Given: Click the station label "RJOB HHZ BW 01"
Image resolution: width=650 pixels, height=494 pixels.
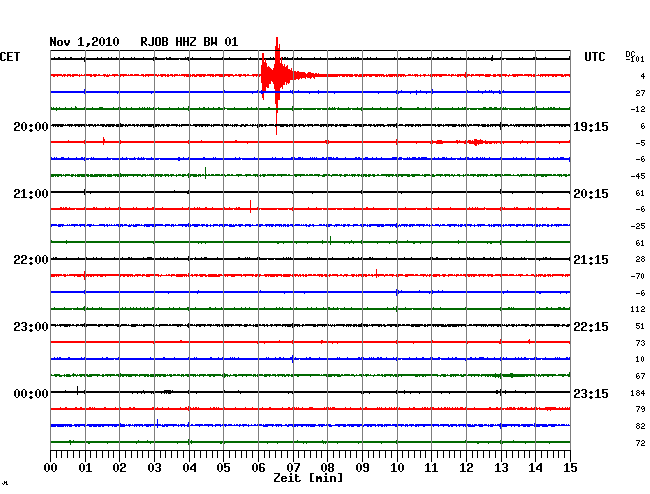Looking at the screenshot, I should pos(189,42).
